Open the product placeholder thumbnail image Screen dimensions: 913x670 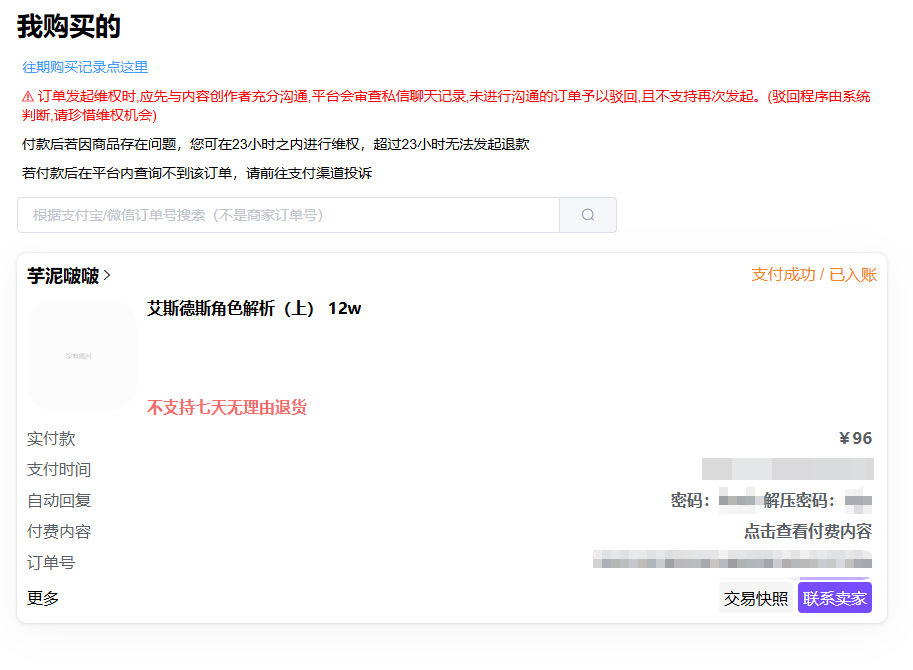(82, 355)
